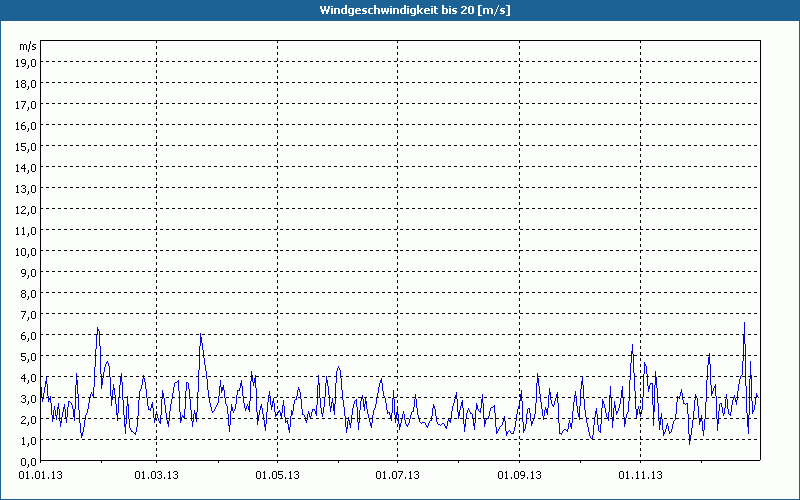Click the 10,0 y-axis value
This screenshot has width=800, height=500.
[26, 252]
